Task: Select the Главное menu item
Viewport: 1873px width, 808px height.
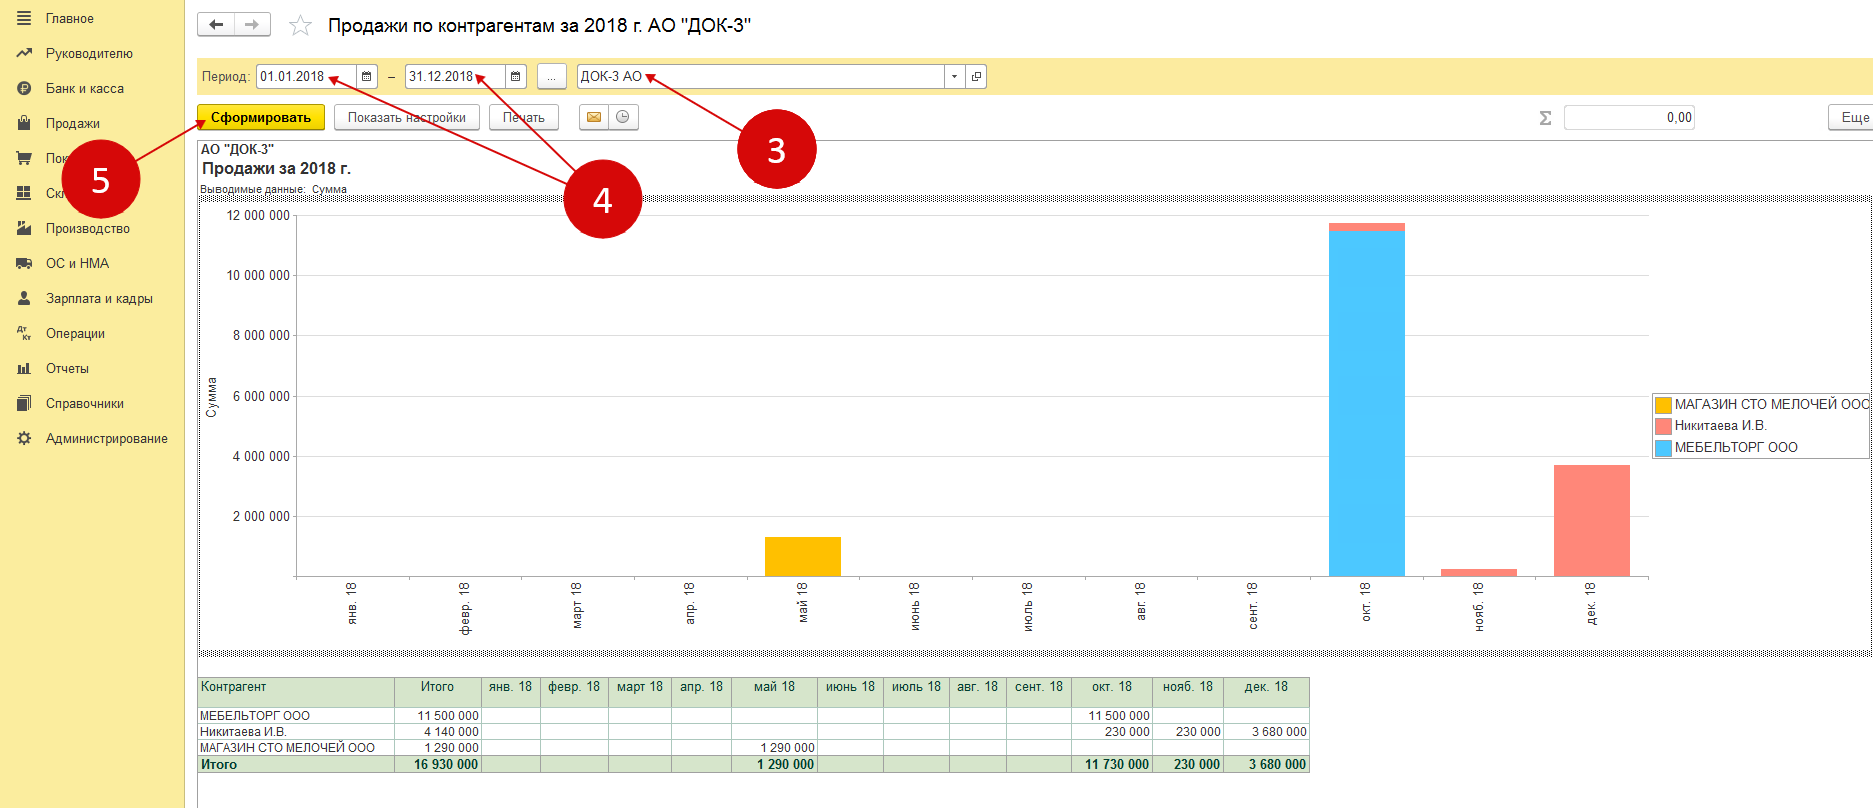Action: point(70,18)
